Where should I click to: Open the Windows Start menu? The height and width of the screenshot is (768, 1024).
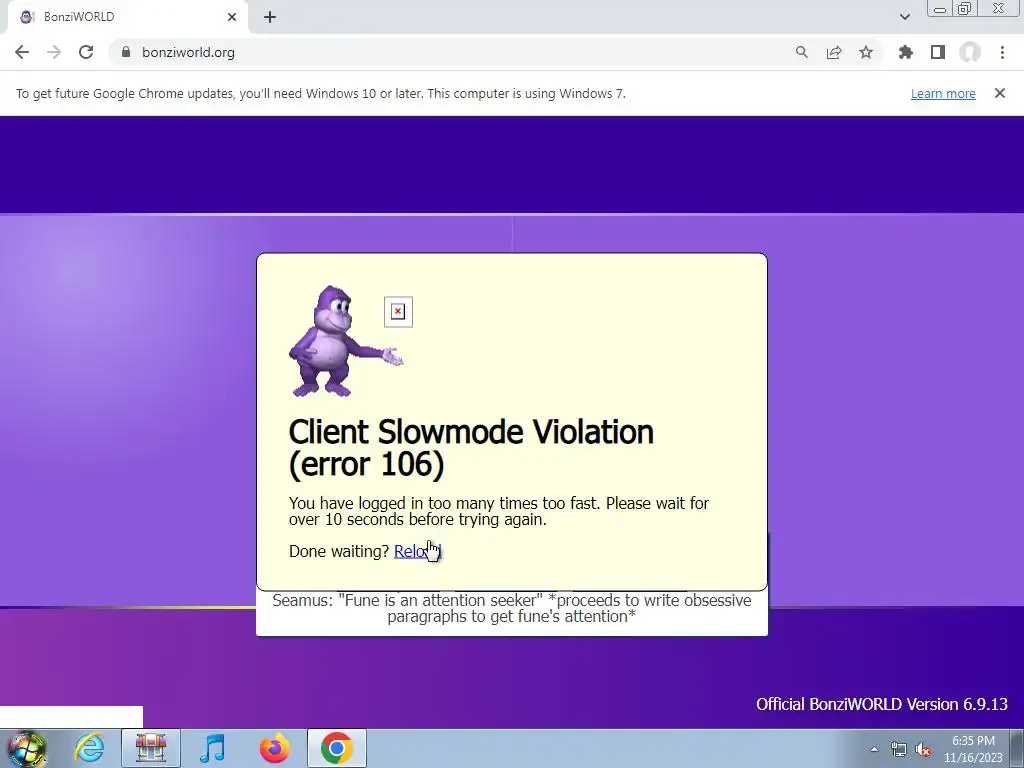pos(26,748)
